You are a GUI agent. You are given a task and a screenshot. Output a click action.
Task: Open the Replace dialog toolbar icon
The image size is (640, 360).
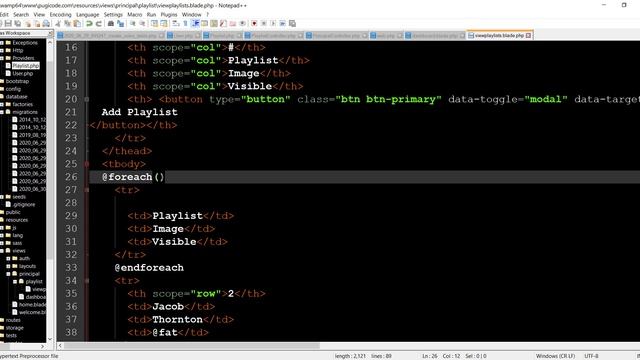coord(120,23)
